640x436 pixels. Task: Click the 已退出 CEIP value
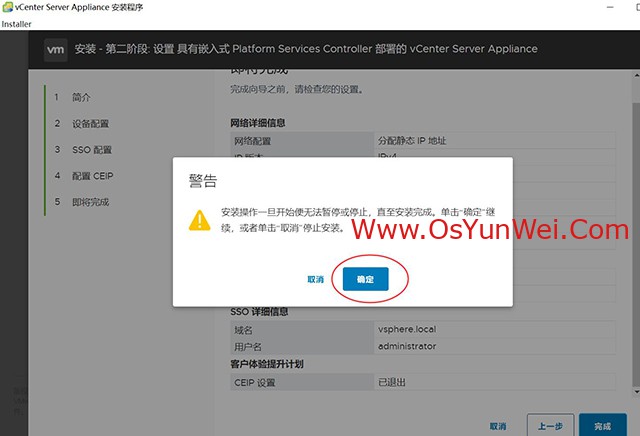(392, 383)
